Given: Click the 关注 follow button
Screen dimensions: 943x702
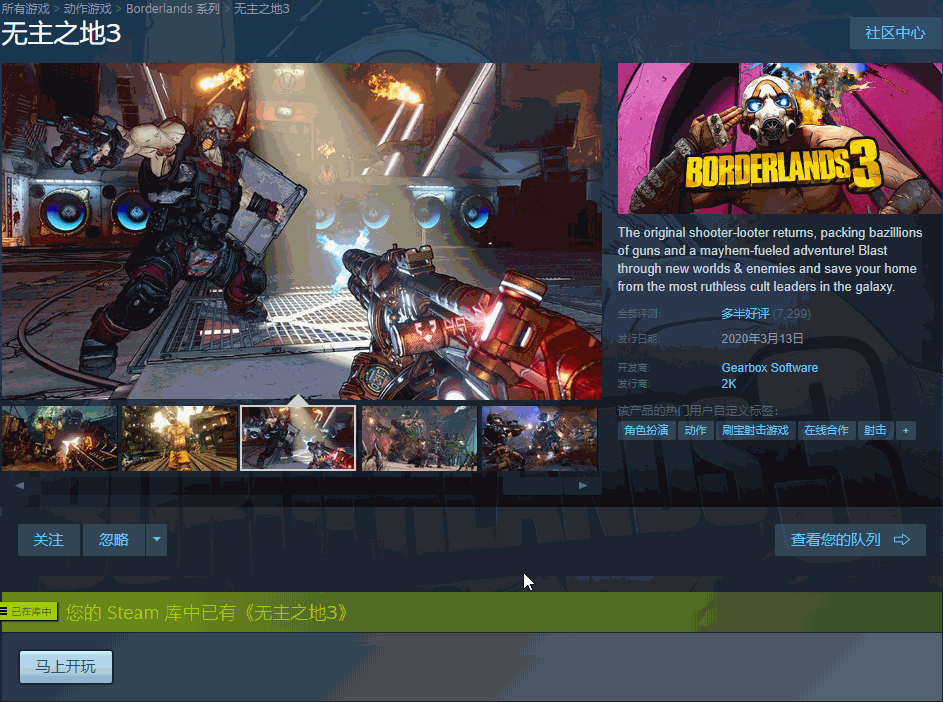Looking at the screenshot, I should click(49, 540).
